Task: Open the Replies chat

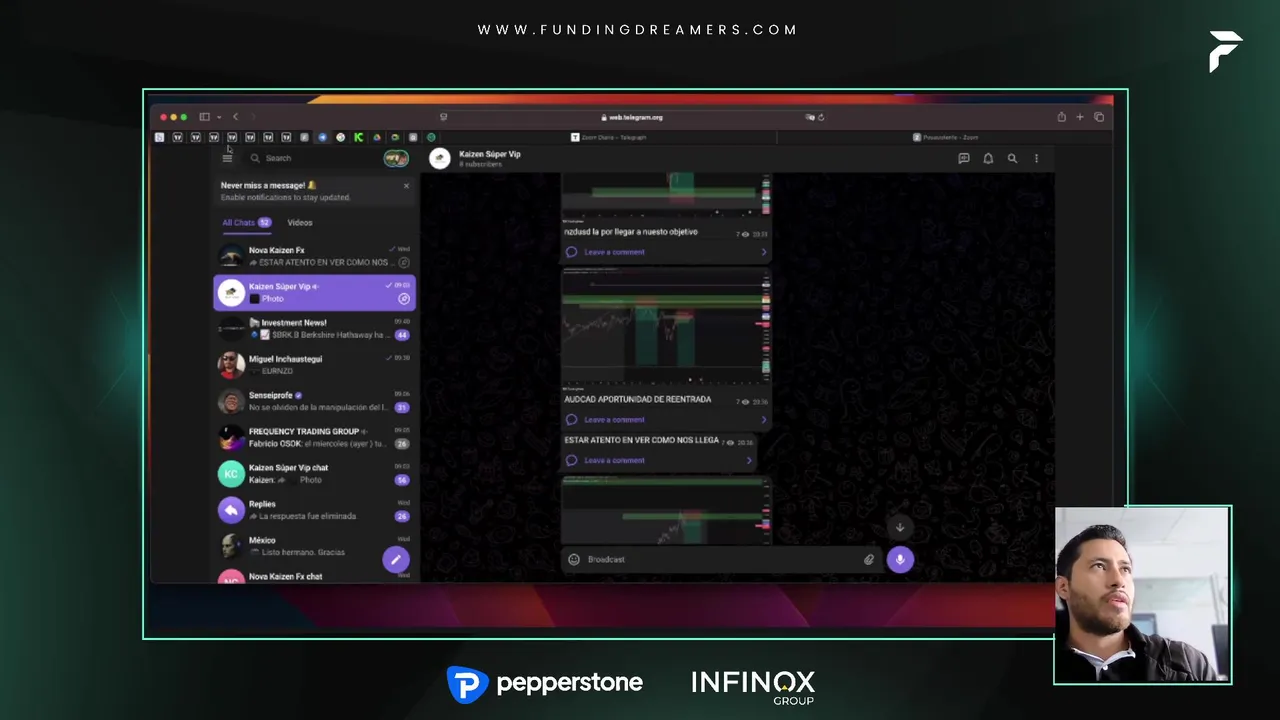Action: pyautogui.click(x=314, y=510)
